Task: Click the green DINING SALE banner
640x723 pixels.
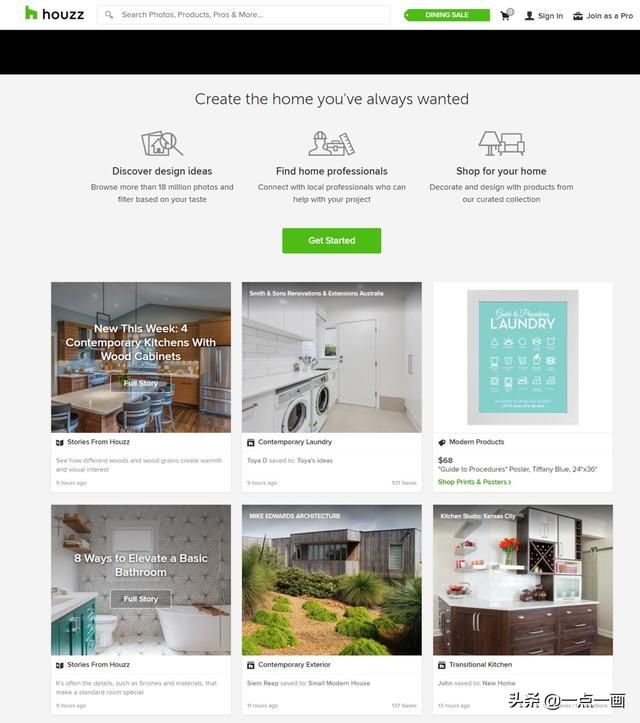Action: pyautogui.click(x=447, y=15)
